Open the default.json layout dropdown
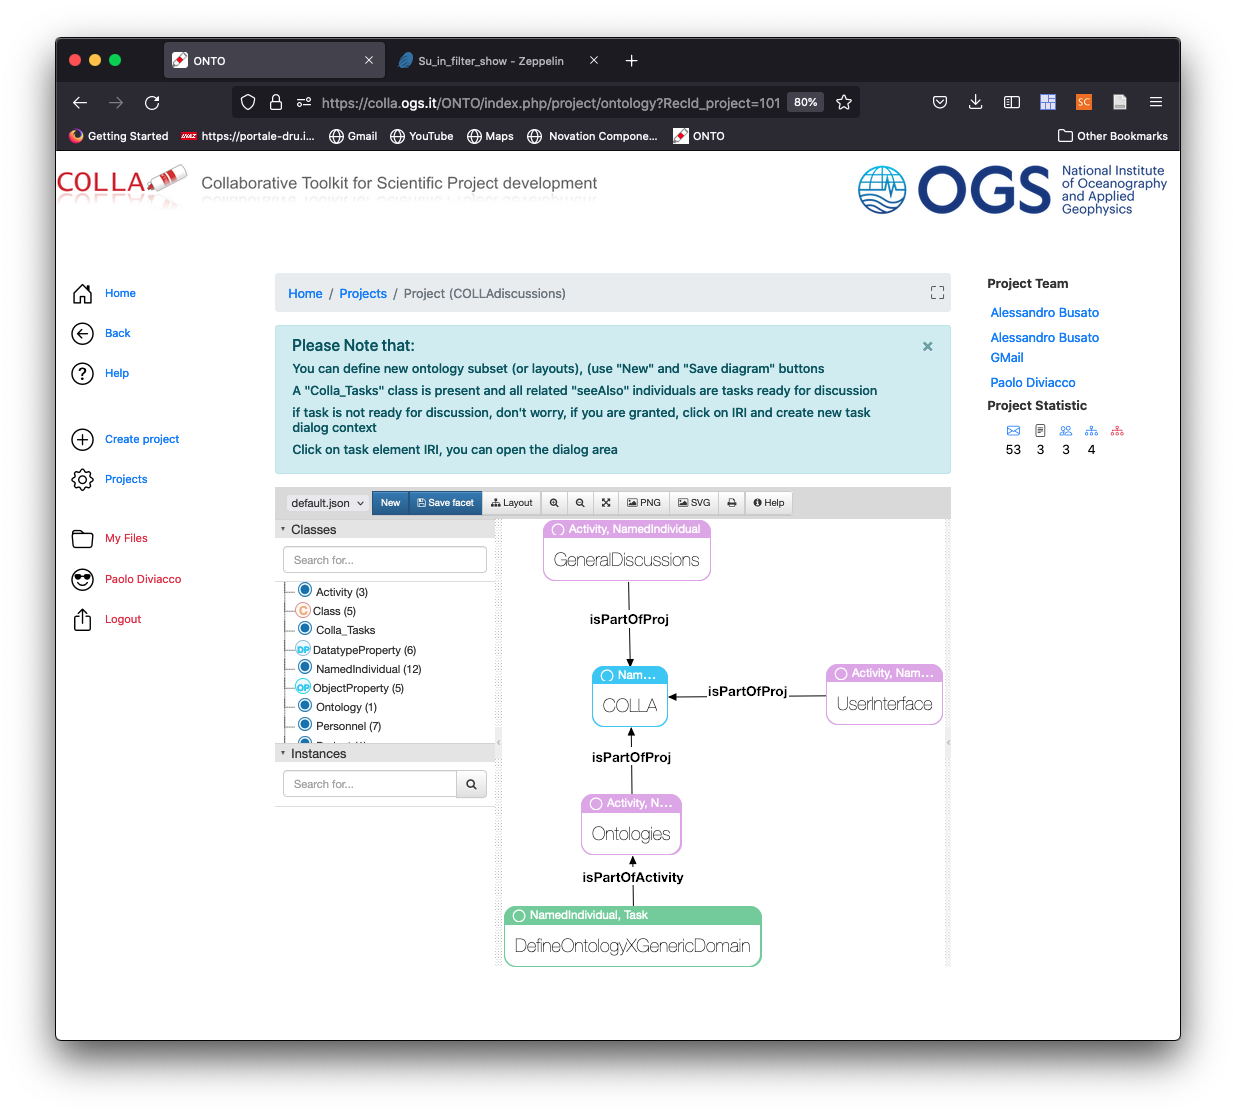1236x1114 pixels. pos(327,503)
